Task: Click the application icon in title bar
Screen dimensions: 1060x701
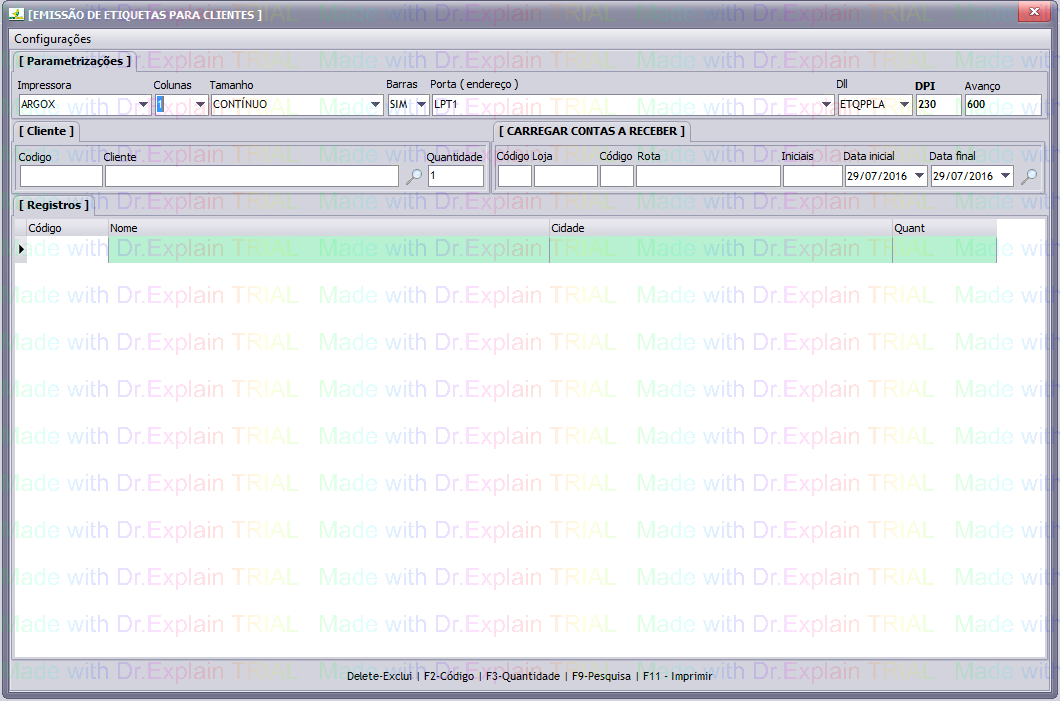Action: 16,14
